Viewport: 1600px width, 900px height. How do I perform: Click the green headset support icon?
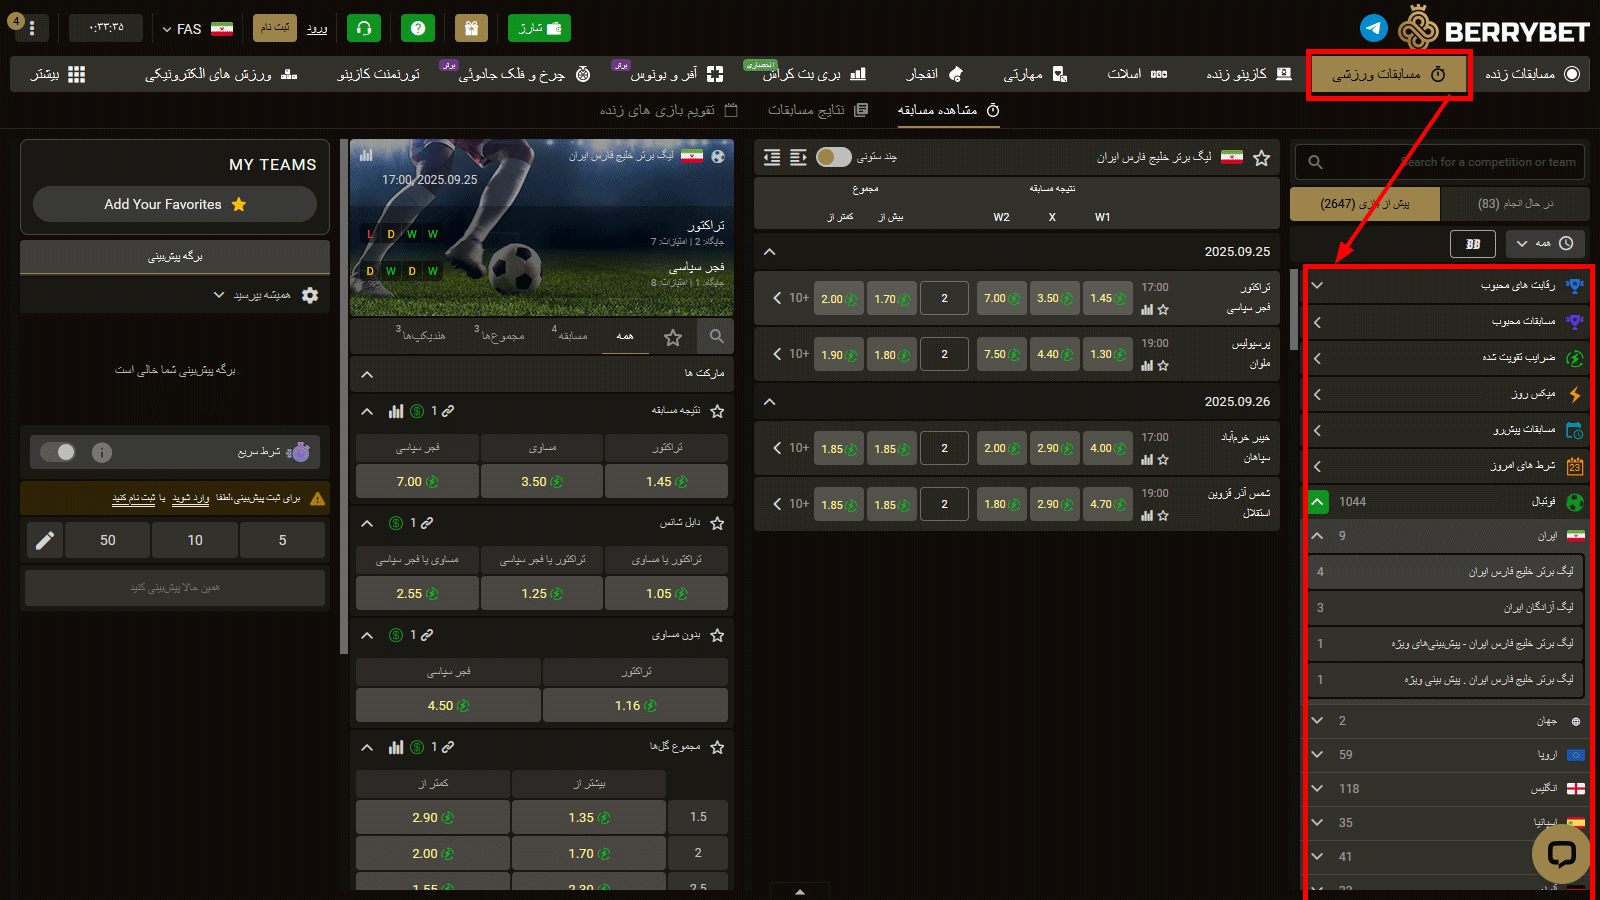(x=364, y=28)
